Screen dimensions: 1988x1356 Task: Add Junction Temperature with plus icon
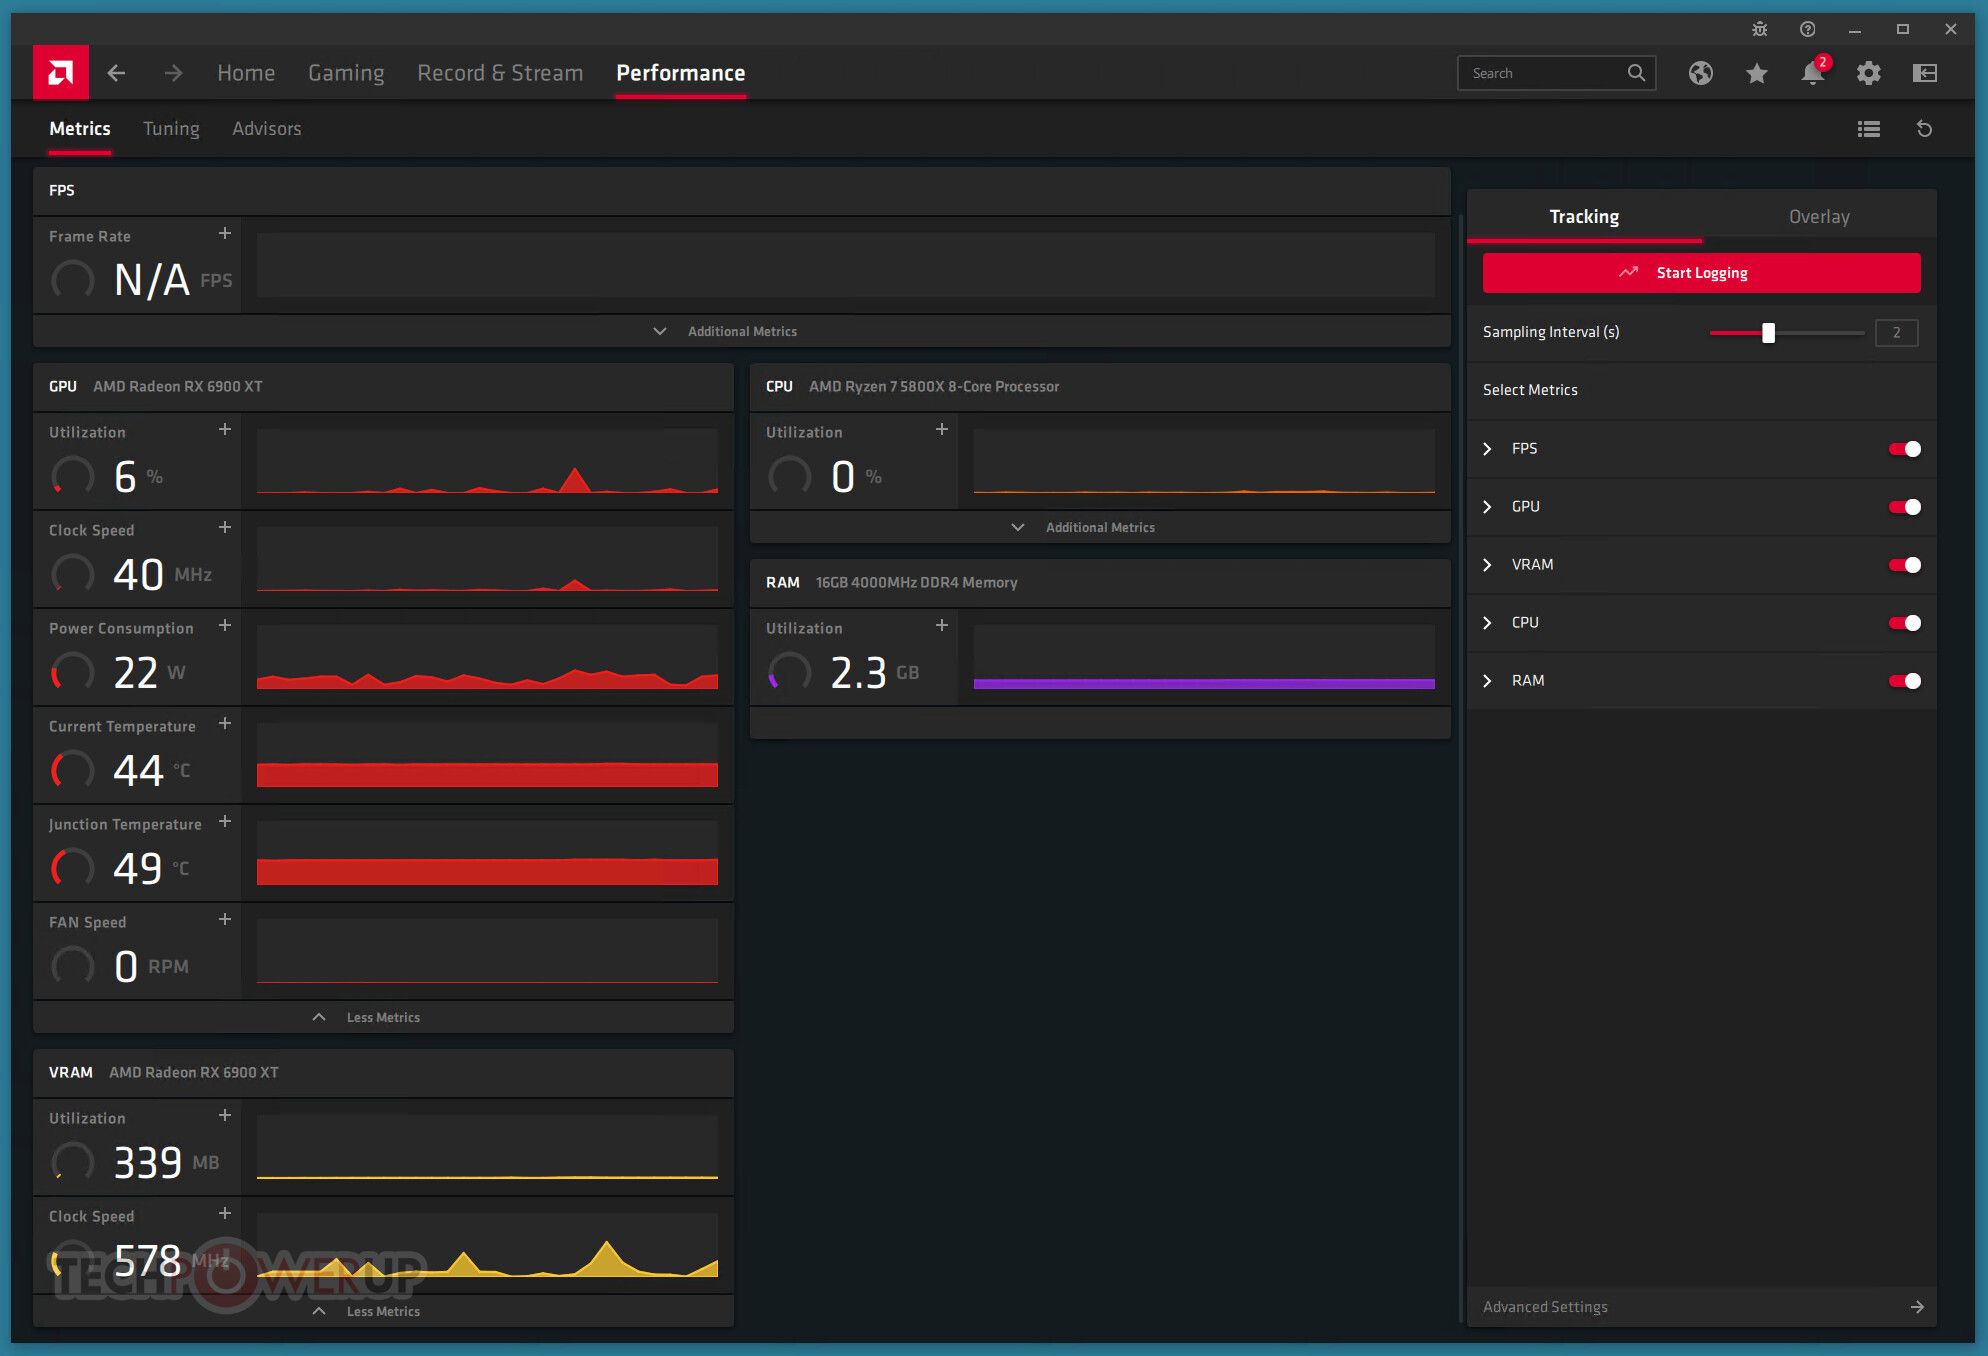click(x=225, y=821)
